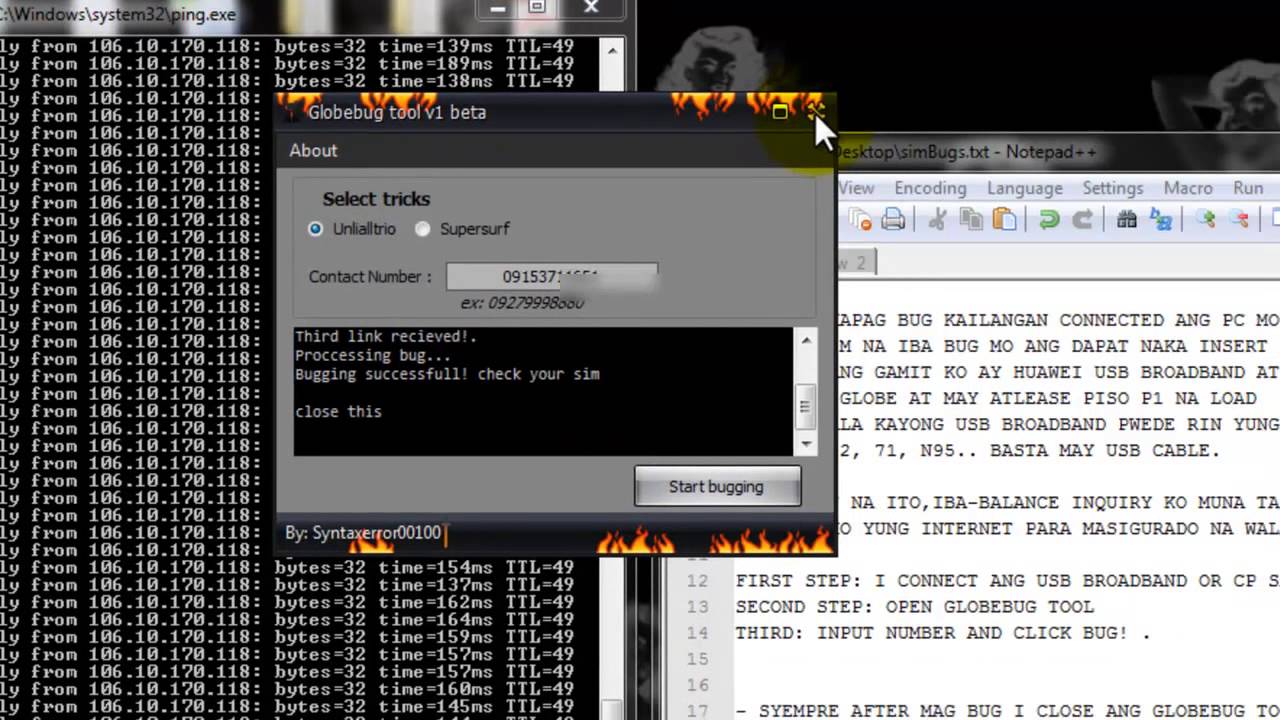Click the 'Contact Number :' label
The width and height of the screenshot is (1280, 720).
tap(370, 277)
